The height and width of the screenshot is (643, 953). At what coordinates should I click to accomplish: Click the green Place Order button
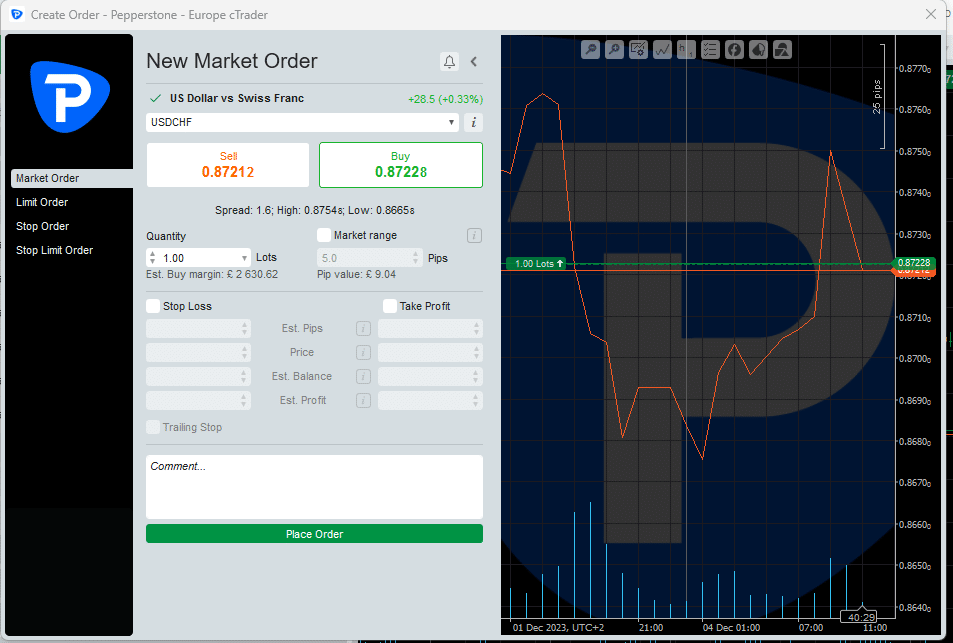point(314,534)
